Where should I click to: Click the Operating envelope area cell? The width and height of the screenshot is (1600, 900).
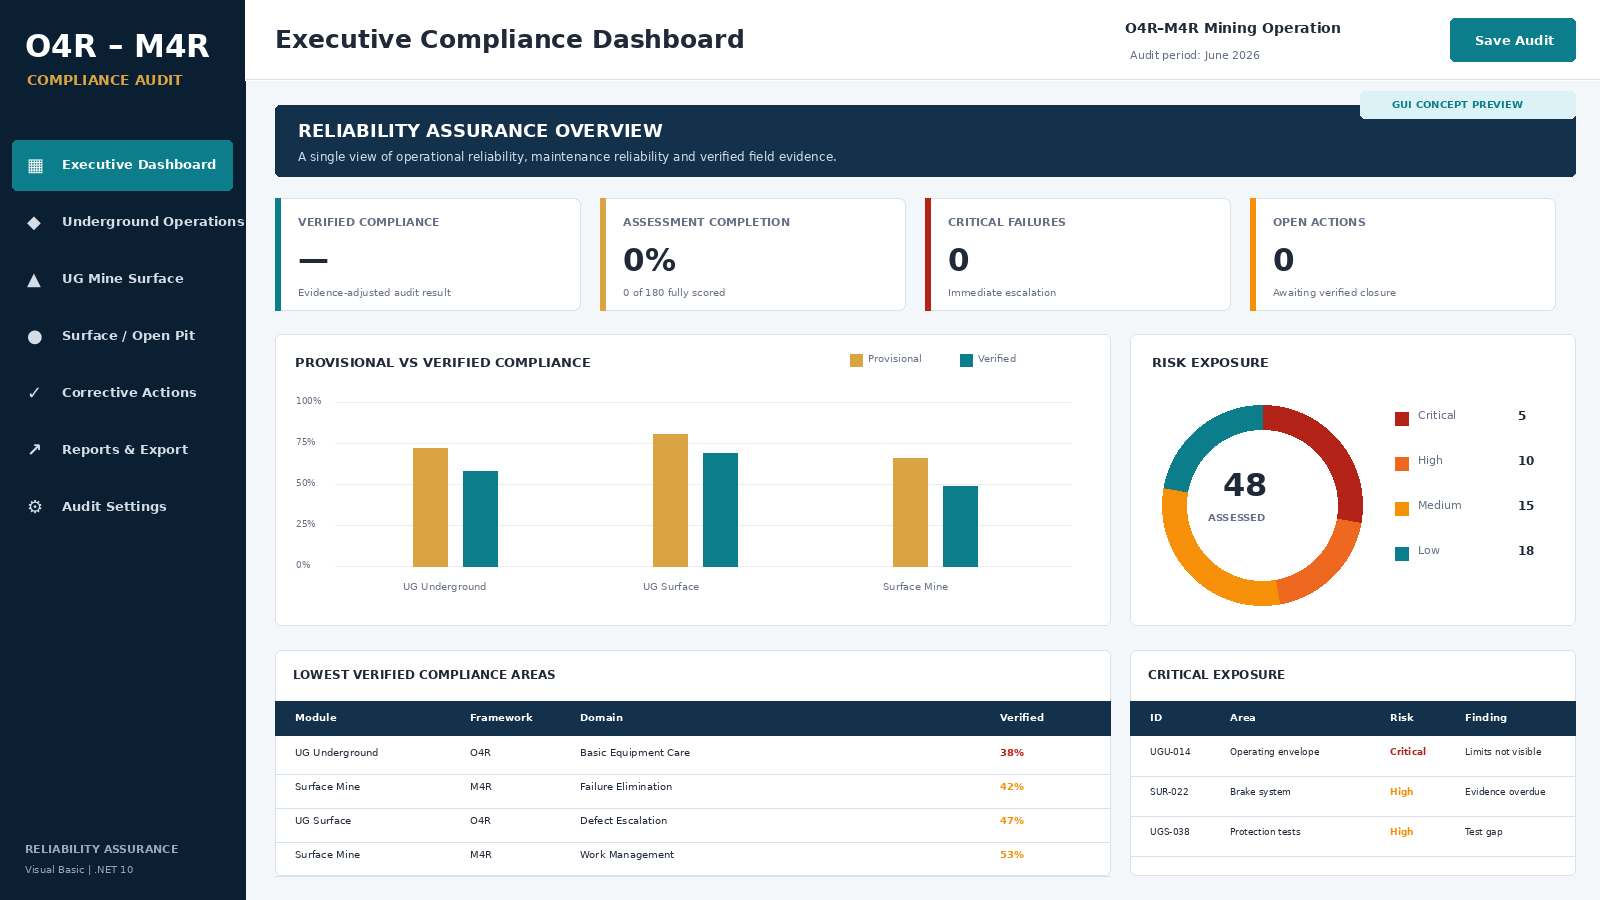(1274, 752)
